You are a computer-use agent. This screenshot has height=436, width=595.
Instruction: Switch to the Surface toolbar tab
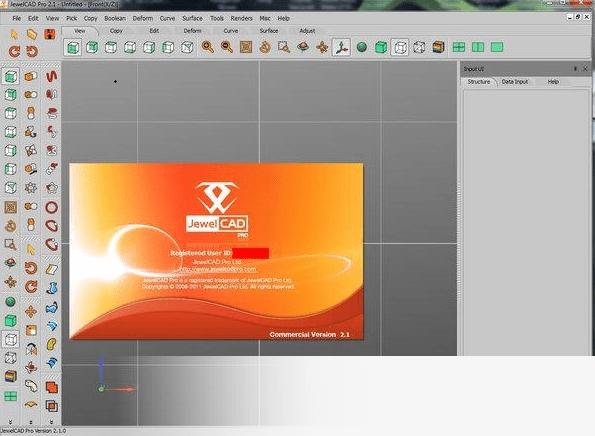(269, 31)
